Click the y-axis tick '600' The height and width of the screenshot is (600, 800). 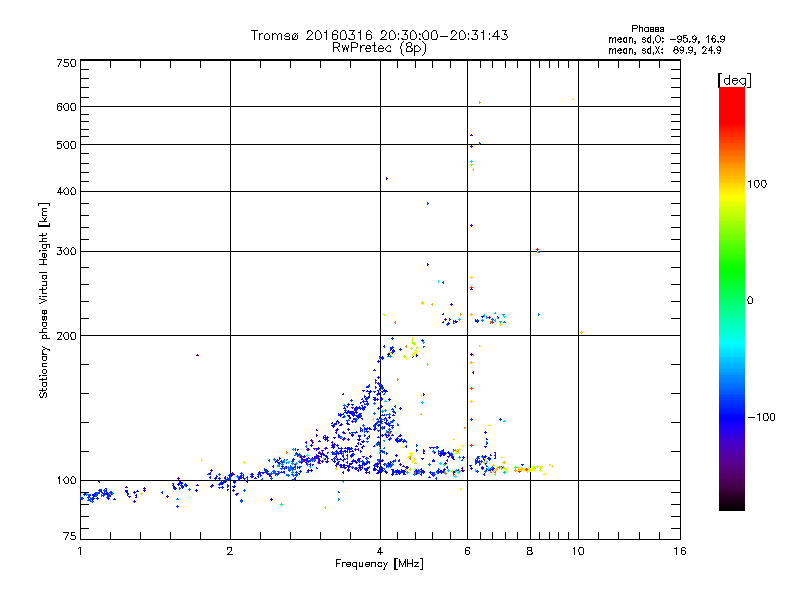pyautogui.click(x=66, y=107)
